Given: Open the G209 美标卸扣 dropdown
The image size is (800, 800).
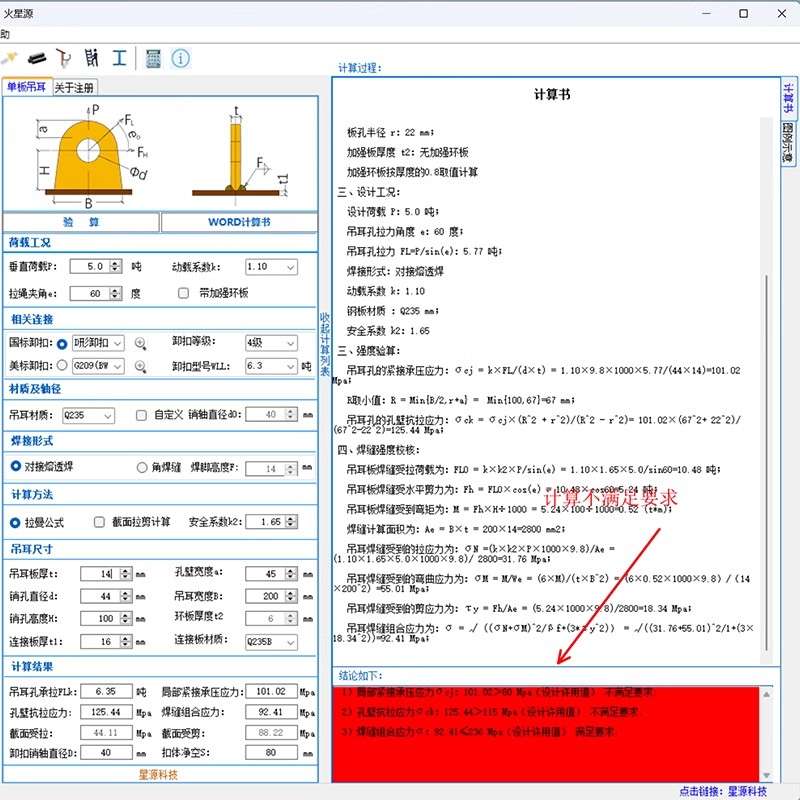Looking at the screenshot, I should (98, 366).
